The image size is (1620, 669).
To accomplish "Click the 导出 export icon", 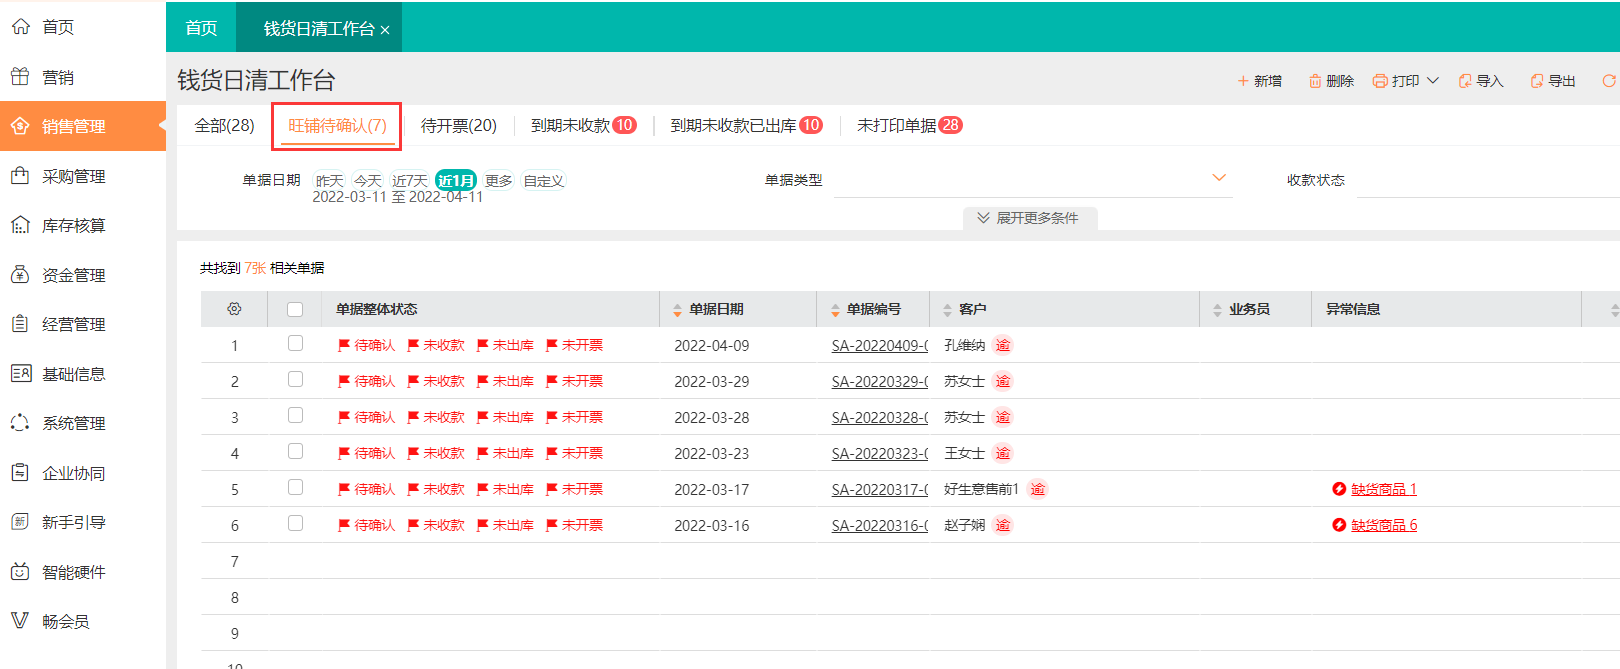I will 1537,81.
